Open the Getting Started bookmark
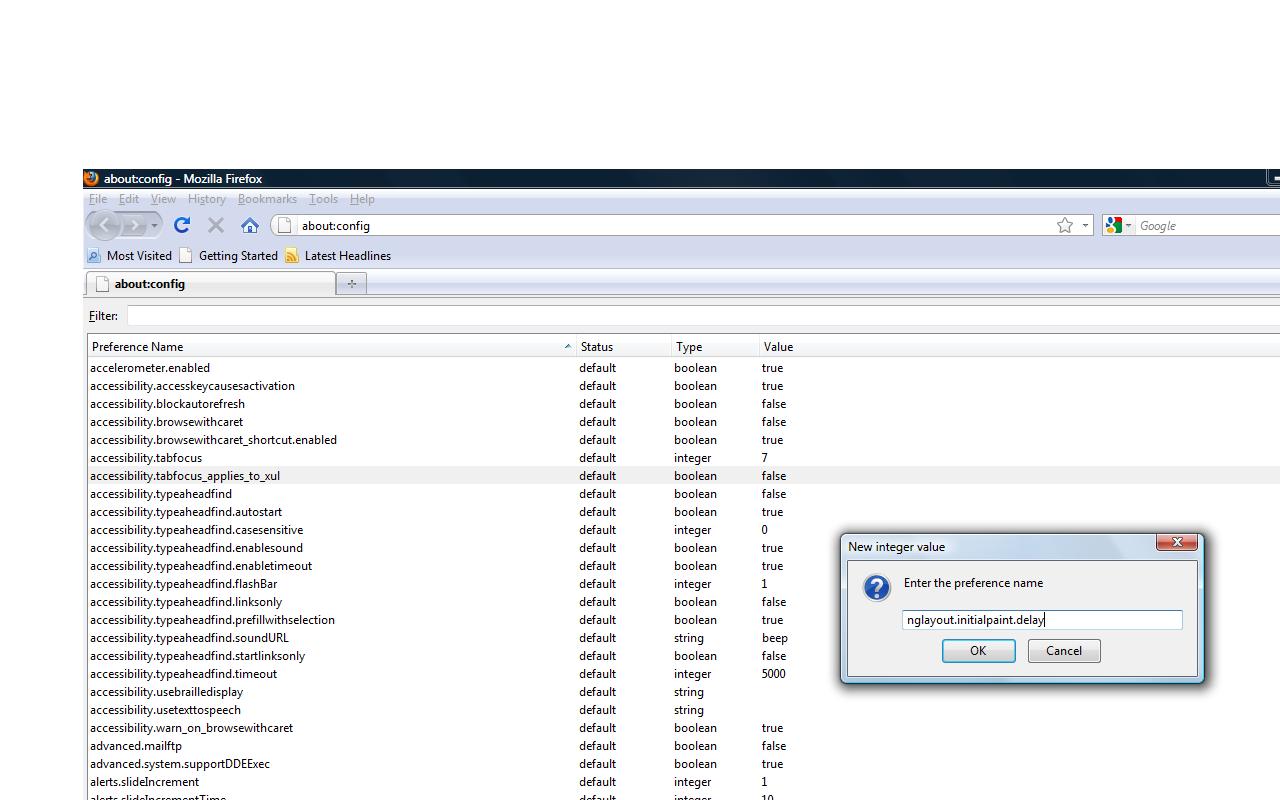 [x=229, y=256]
